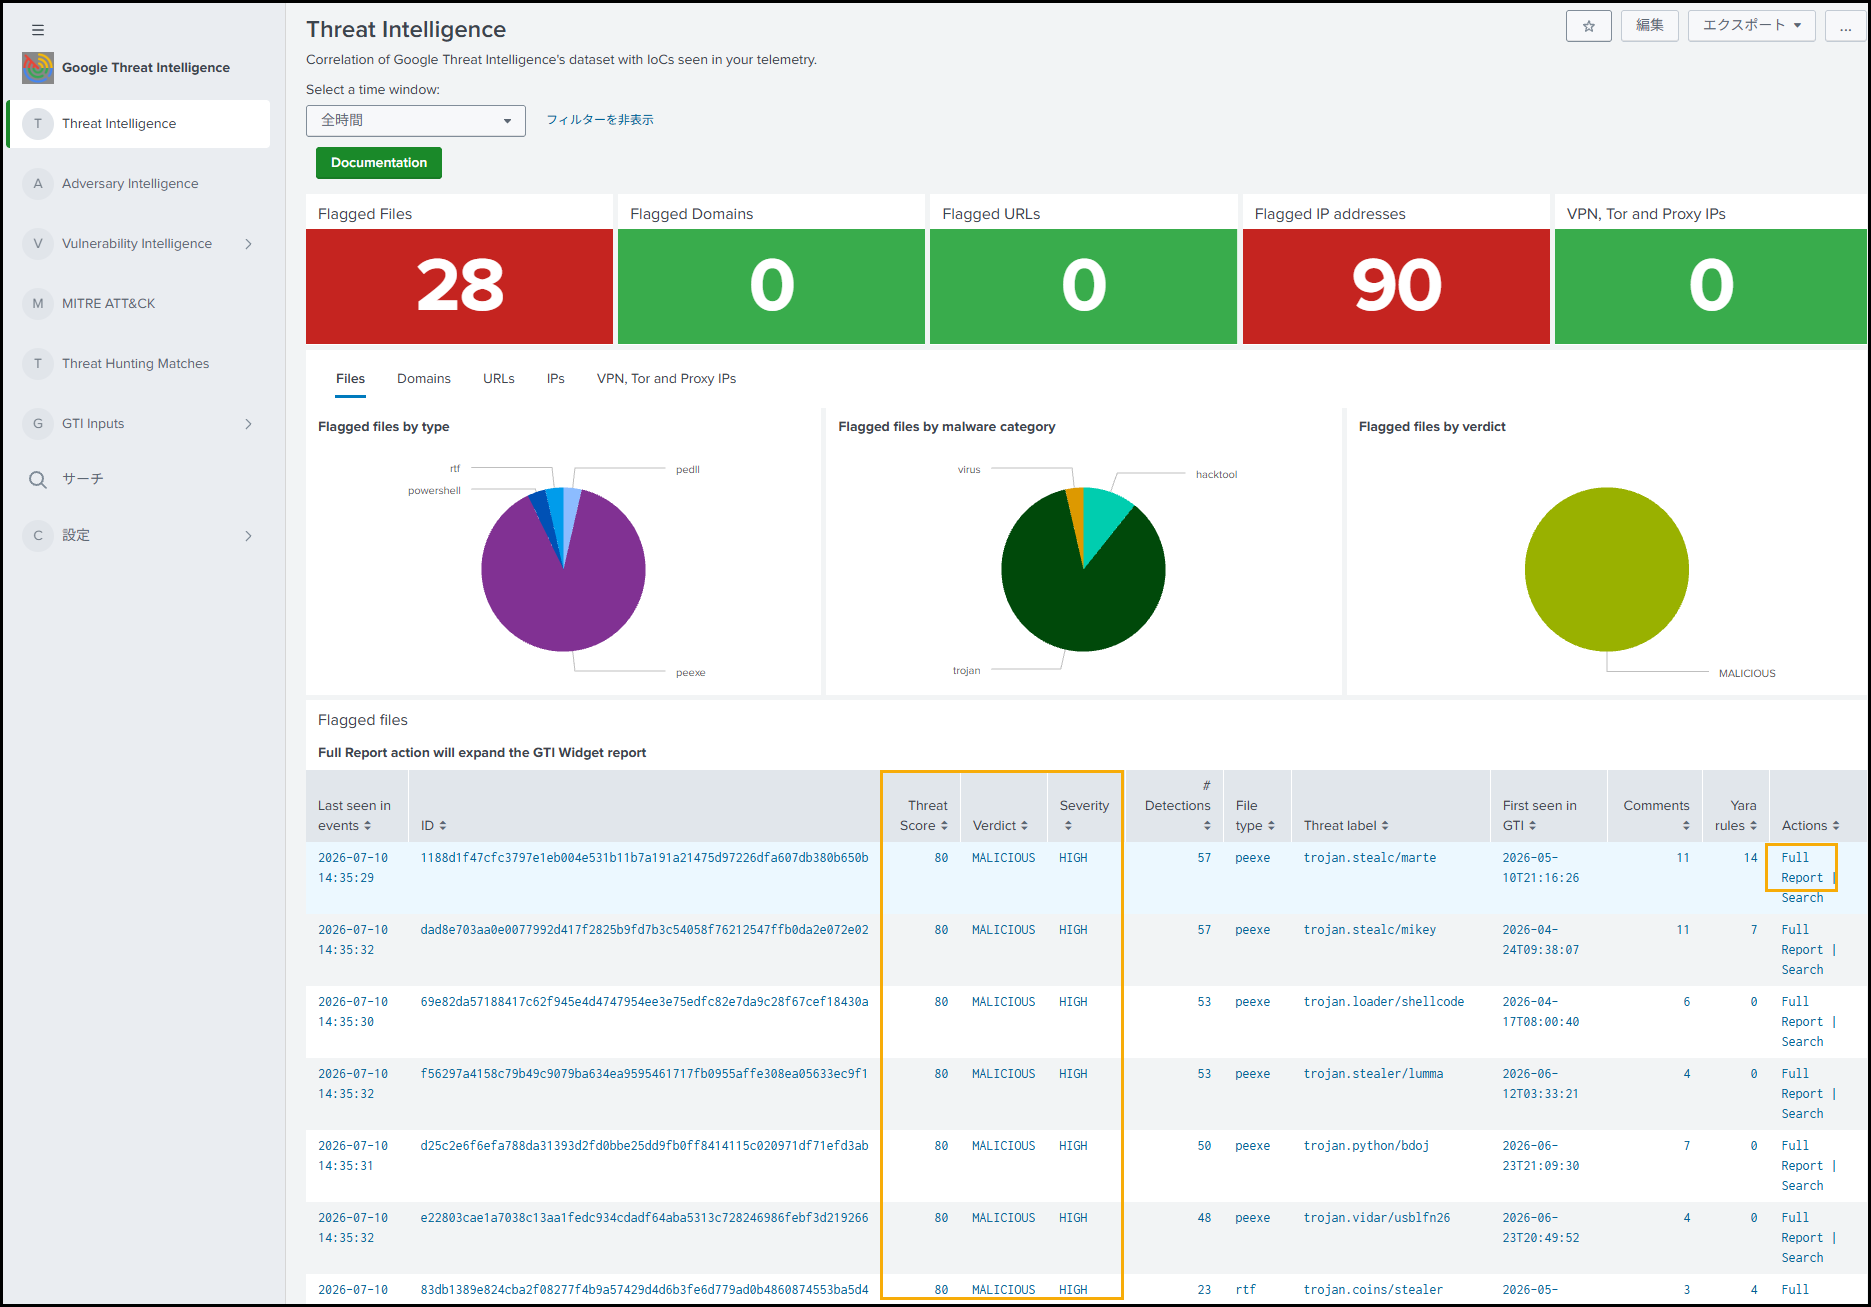Expand Vulnerability Intelligence submenu
Viewport: 1871px width, 1307px height.
(248, 243)
